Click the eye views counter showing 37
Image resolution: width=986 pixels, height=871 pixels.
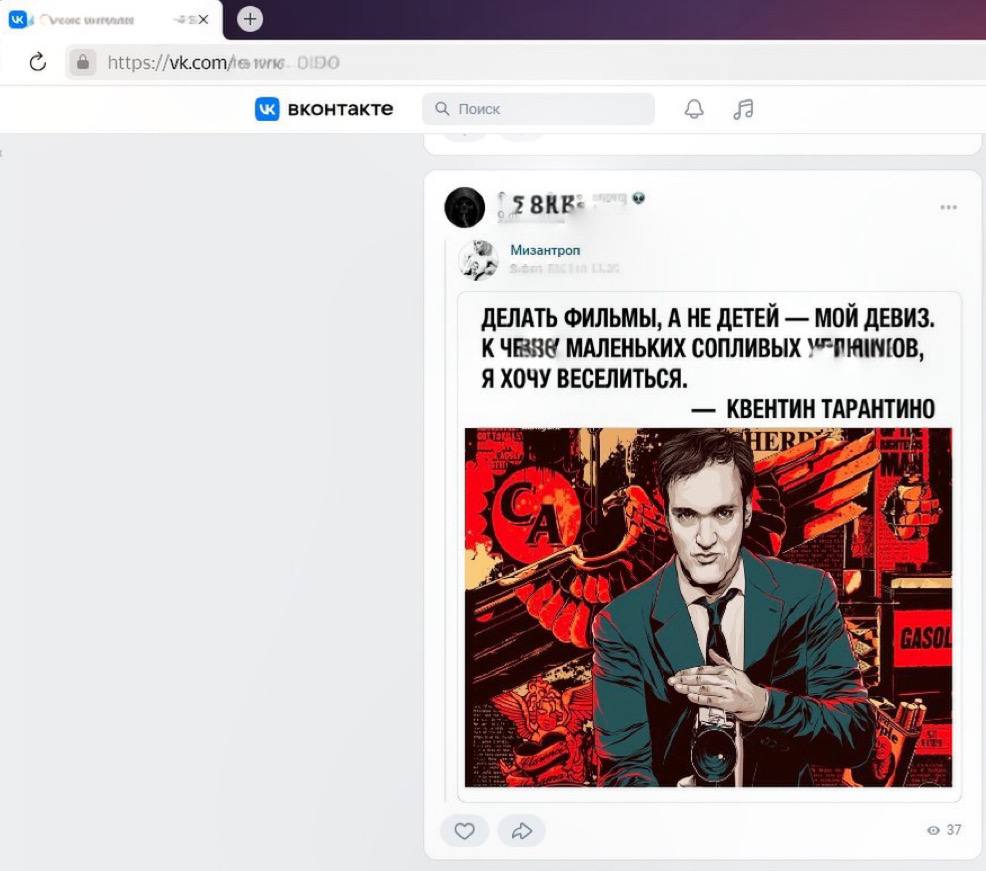click(x=943, y=830)
